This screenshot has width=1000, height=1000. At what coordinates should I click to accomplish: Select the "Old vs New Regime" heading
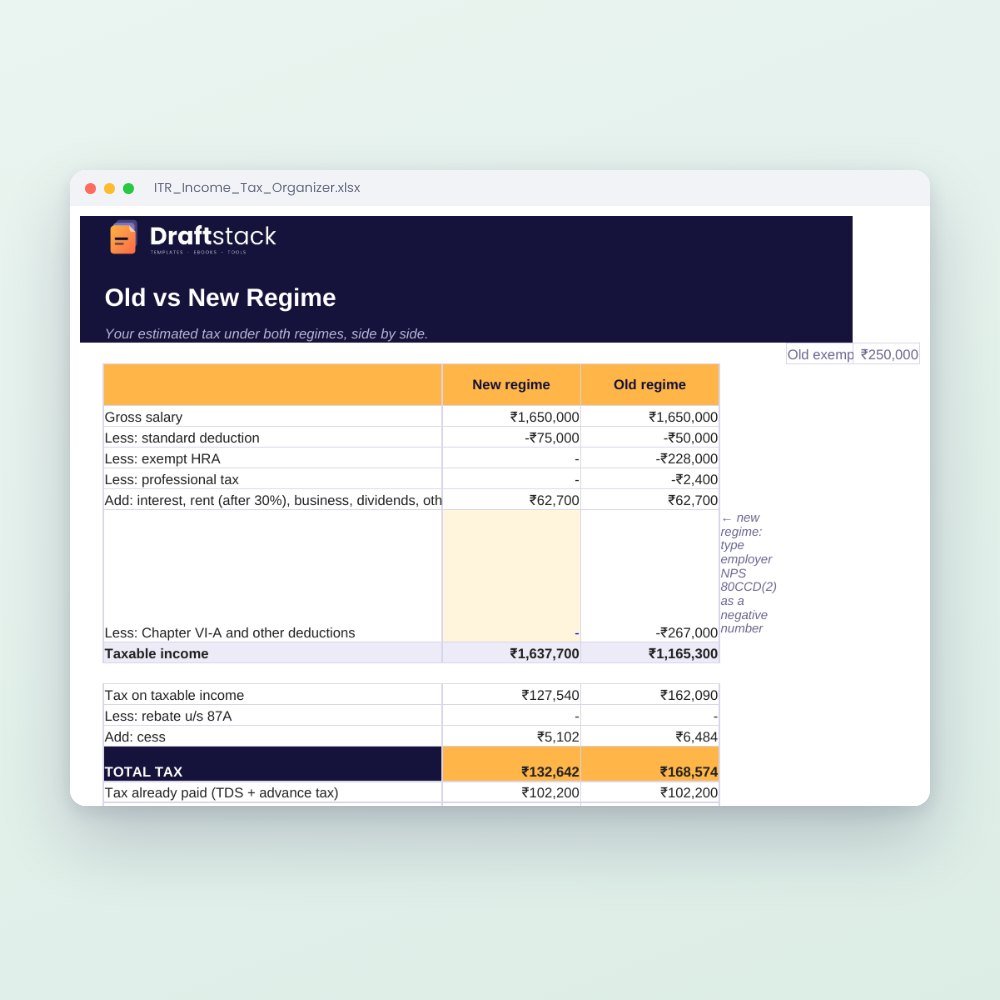click(x=220, y=298)
